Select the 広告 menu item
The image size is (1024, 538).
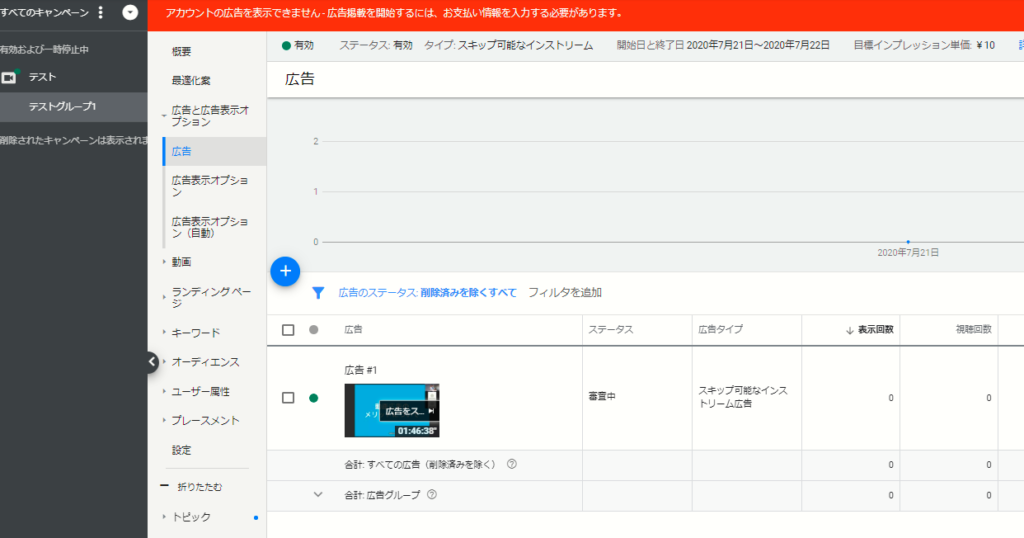tap(214, 151)
